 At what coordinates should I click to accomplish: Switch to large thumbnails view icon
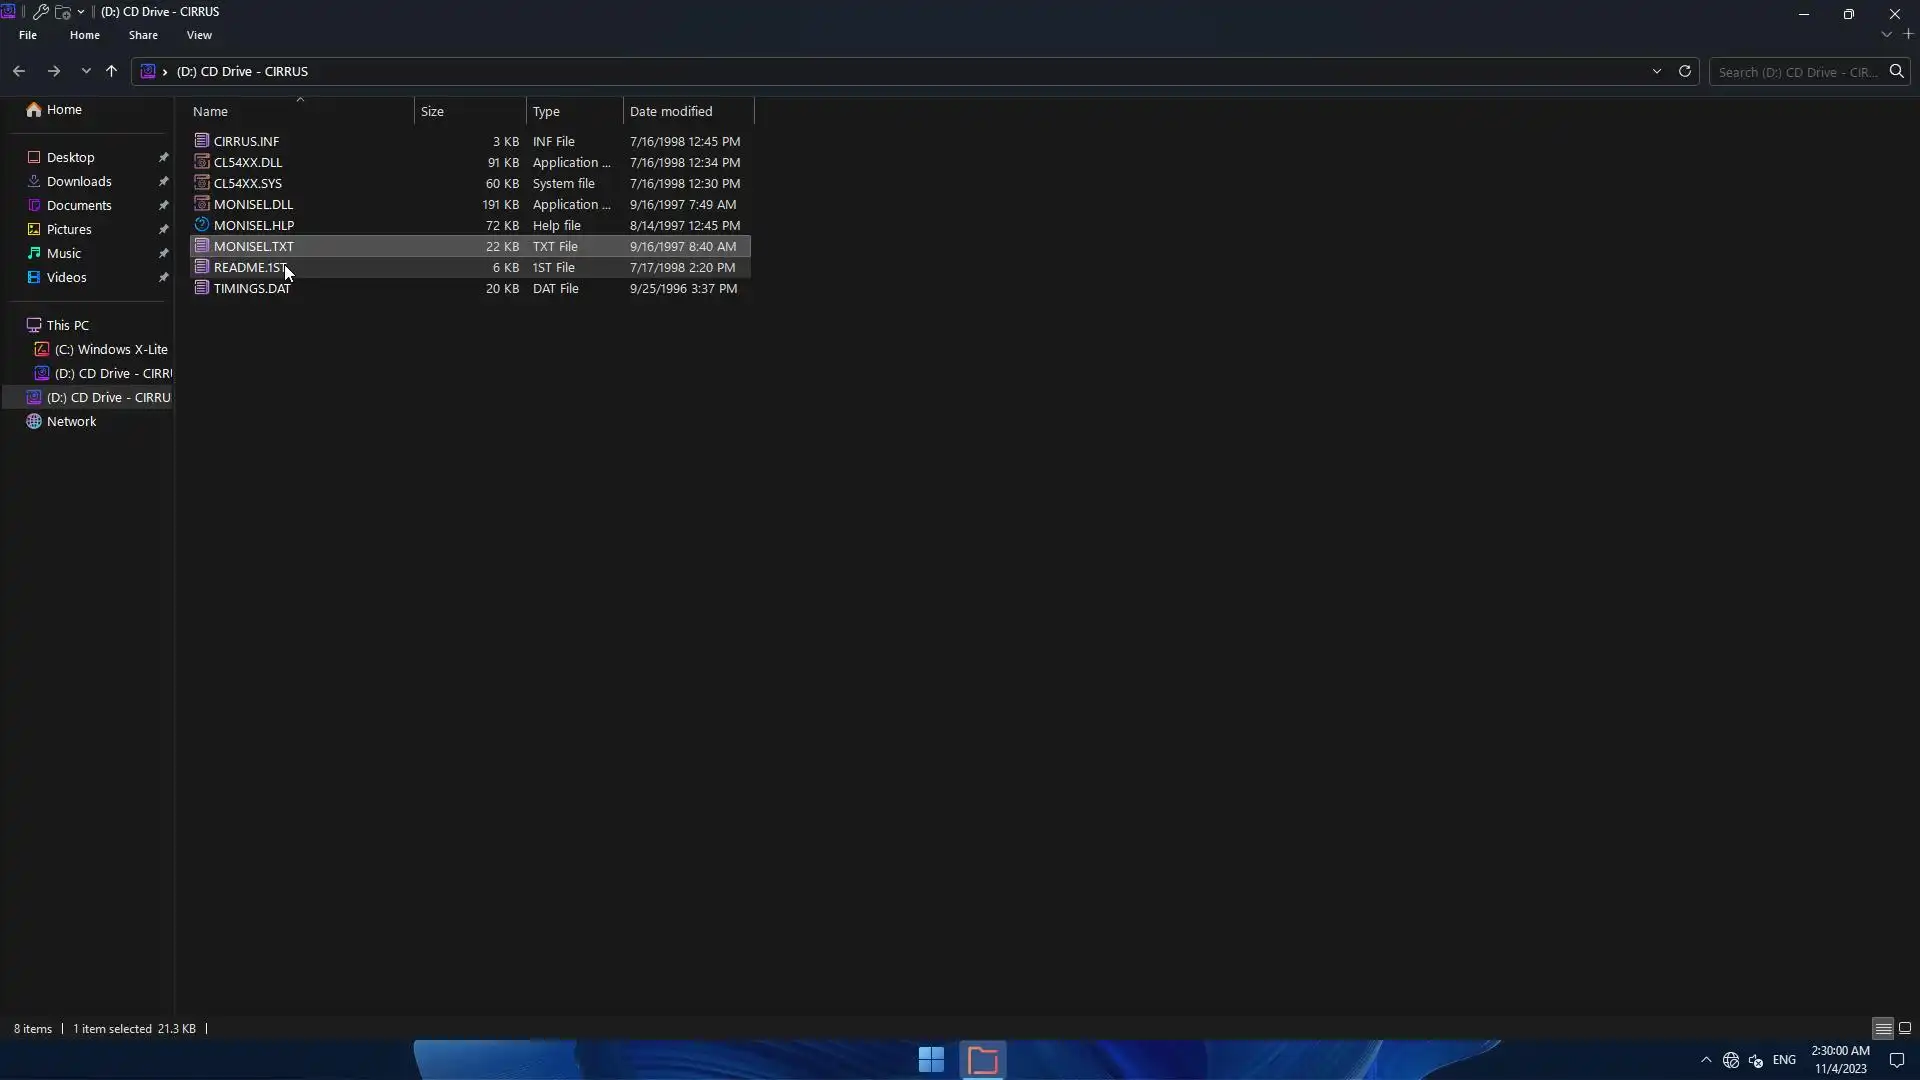(x=1905, y=1028)
